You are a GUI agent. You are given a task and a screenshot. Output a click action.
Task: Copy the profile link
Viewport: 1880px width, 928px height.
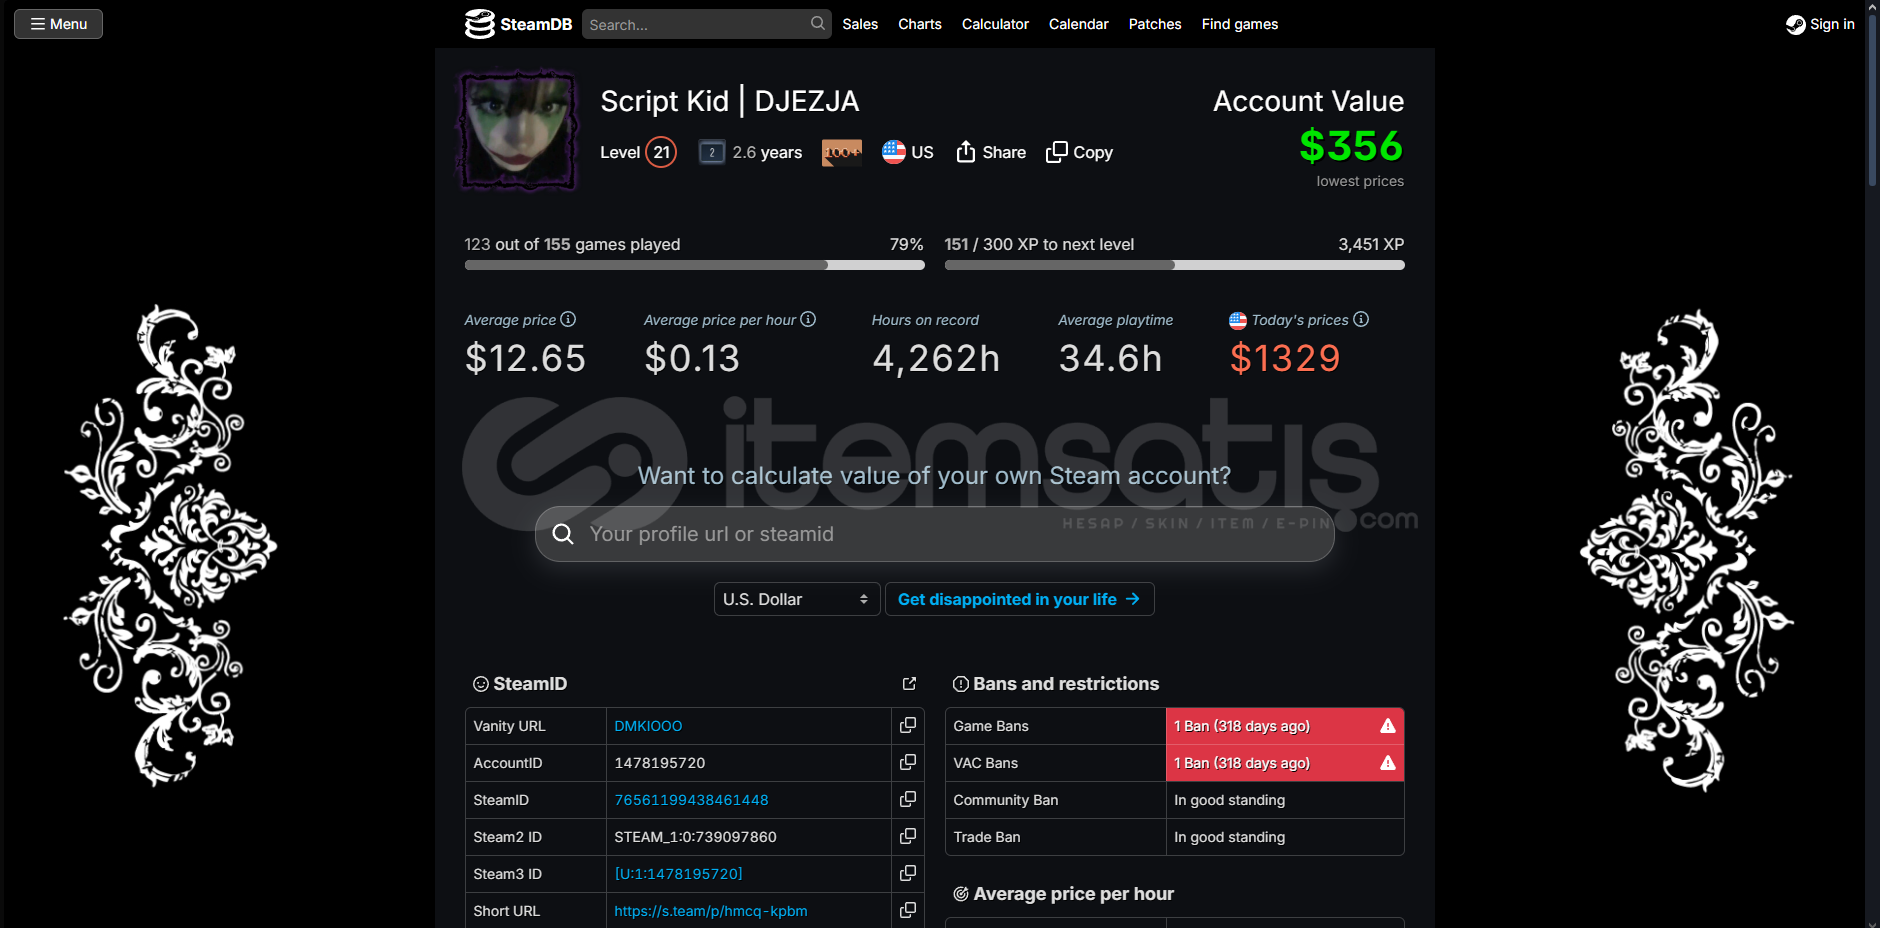coord(1080,152)
